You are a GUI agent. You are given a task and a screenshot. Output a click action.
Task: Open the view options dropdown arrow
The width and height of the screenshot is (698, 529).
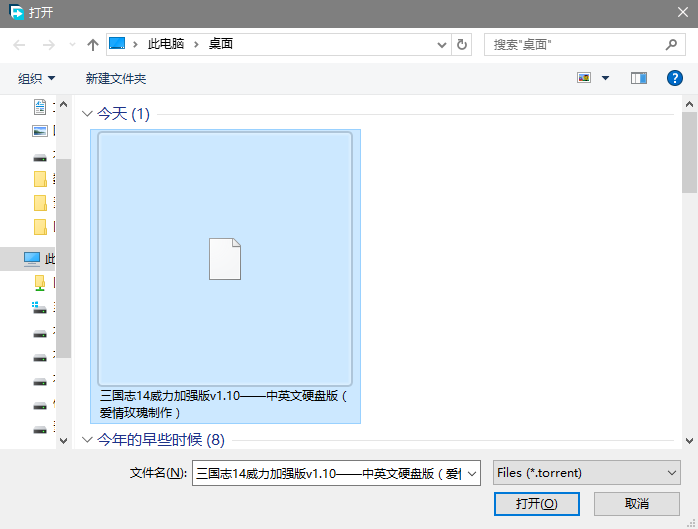[x=605, y=78]
